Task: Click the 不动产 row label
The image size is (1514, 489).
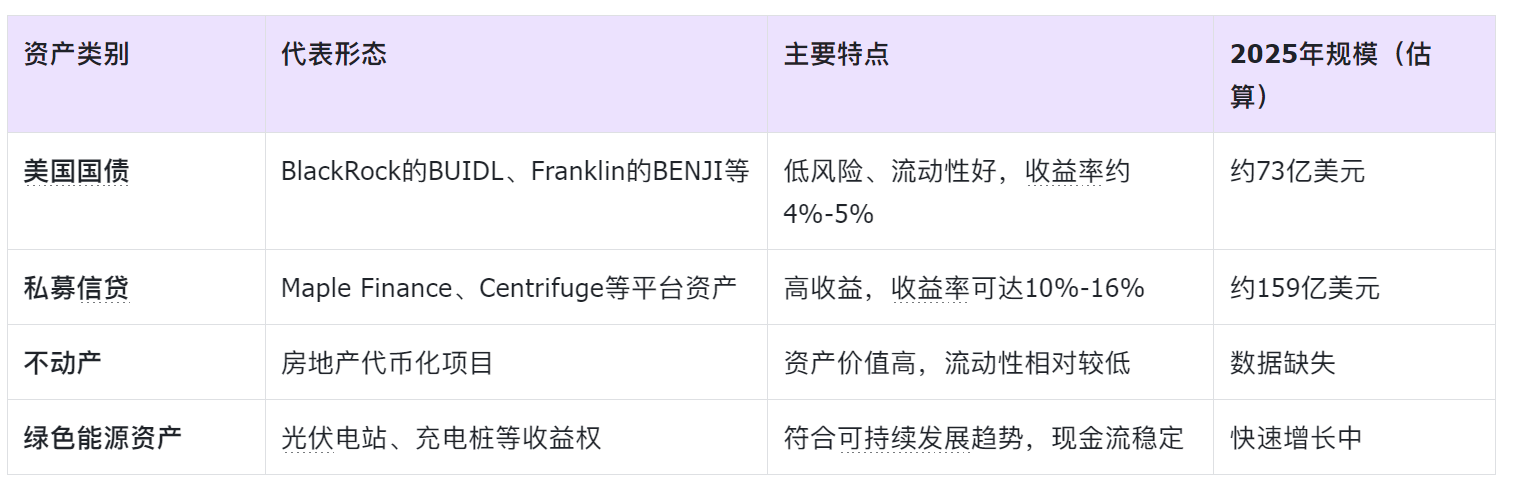Action: pyautogui.click(x=63, y=362)
